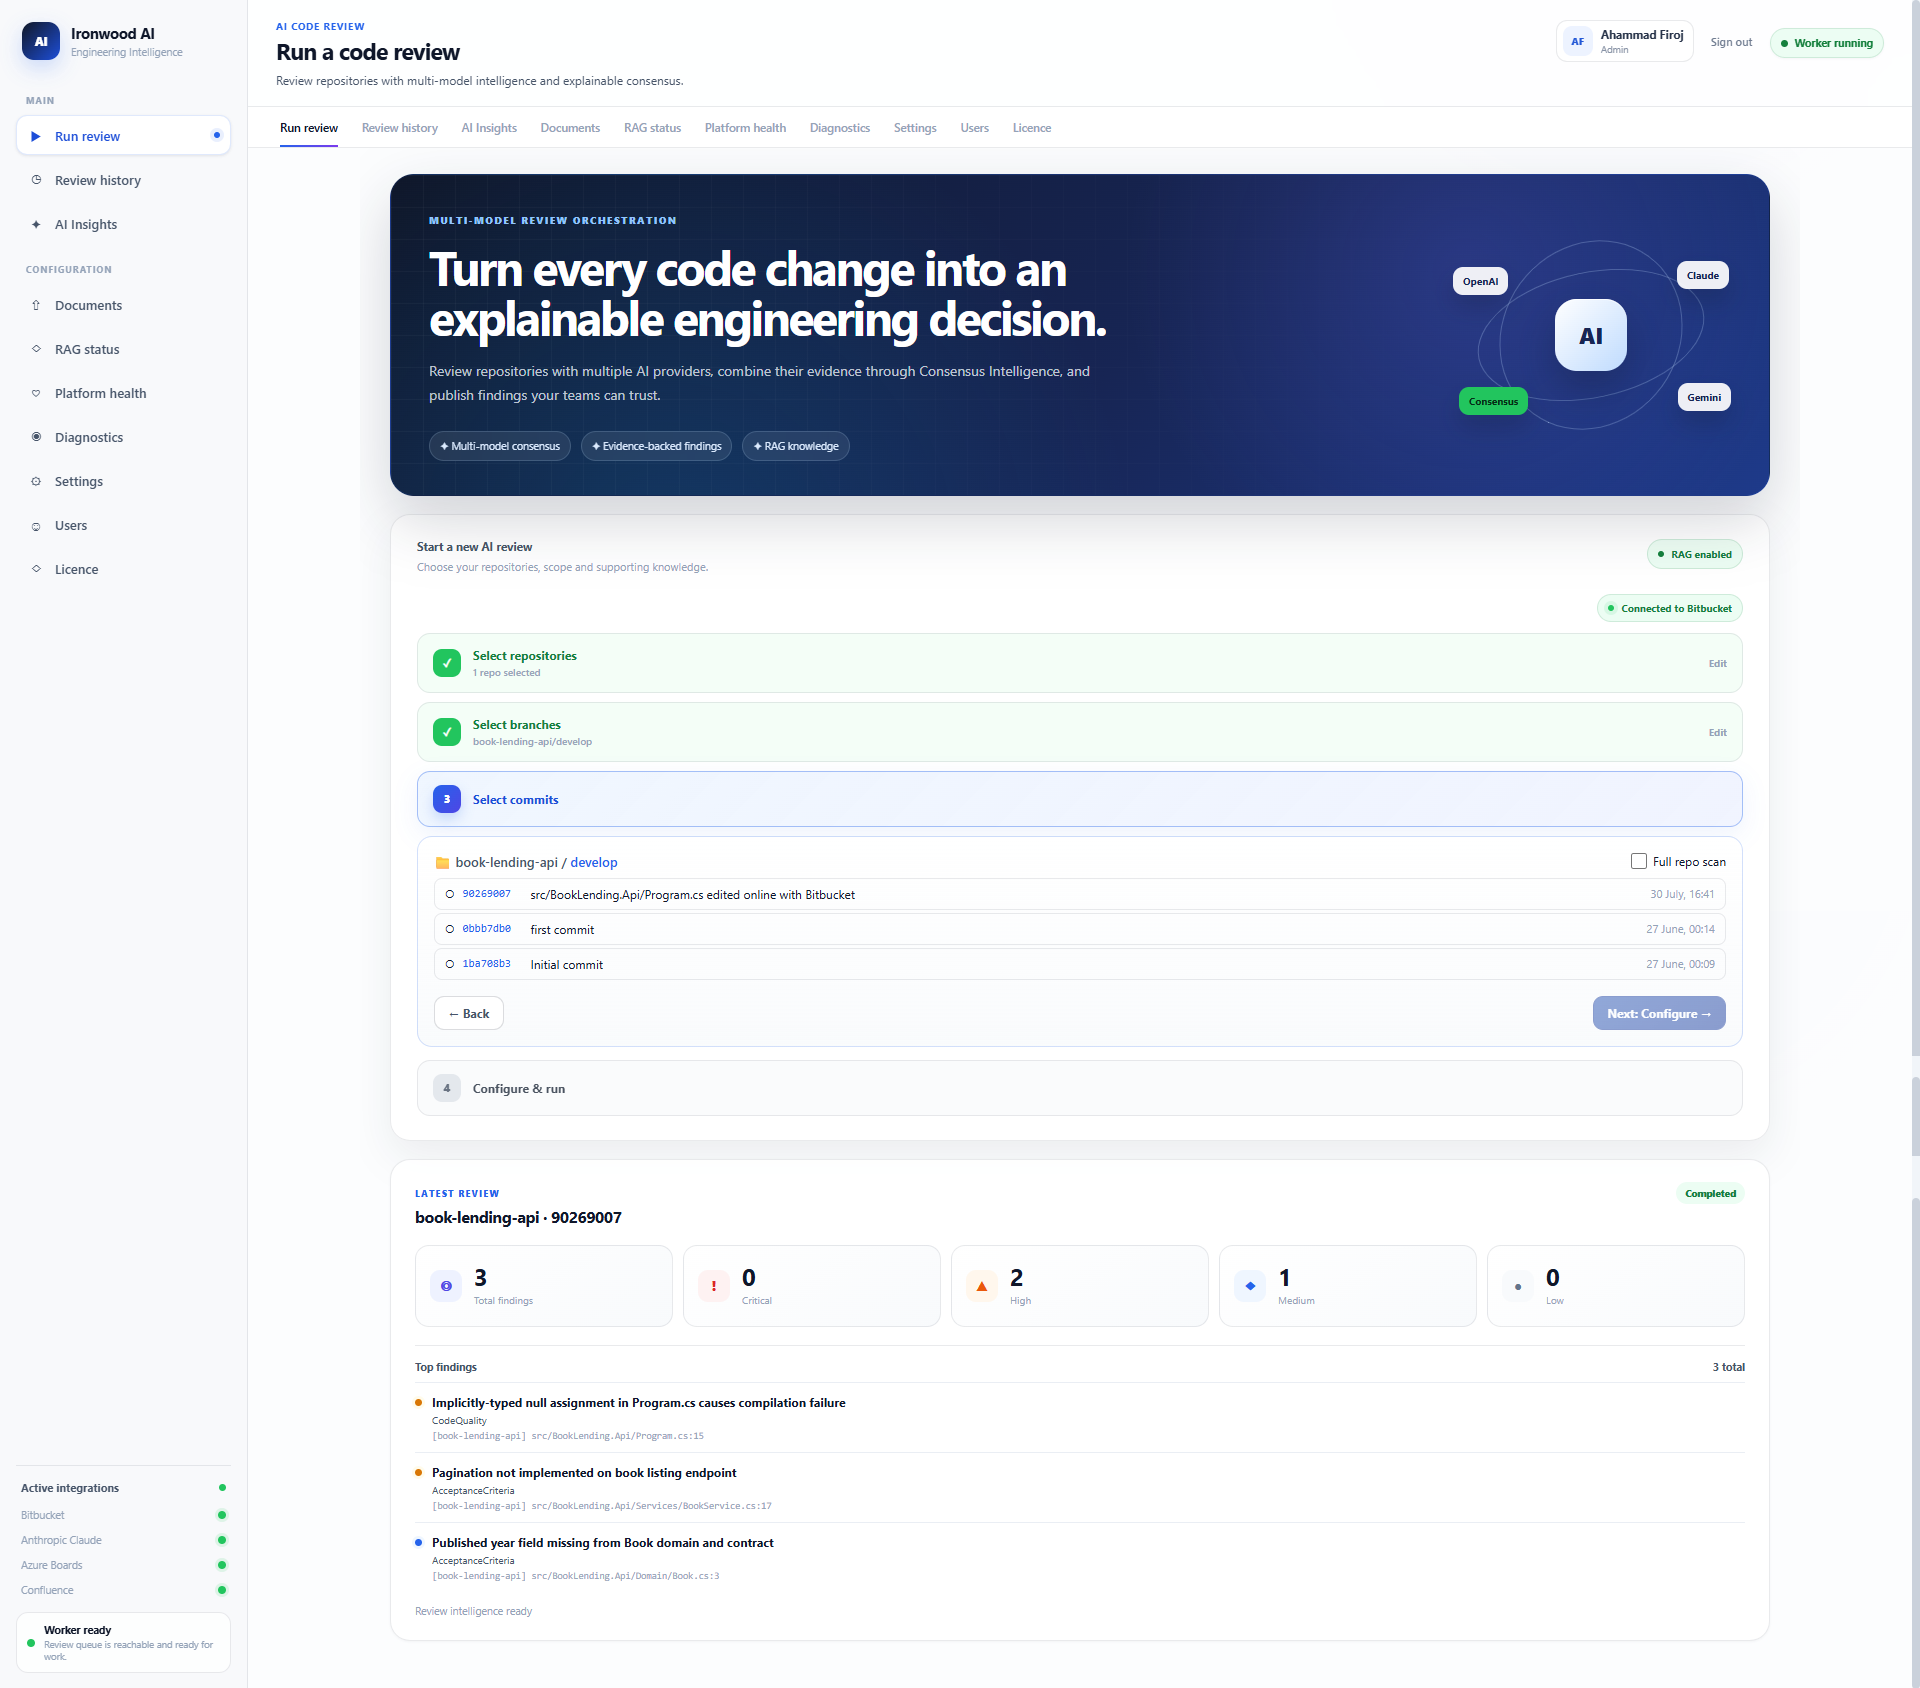Select commit 1ba708b3 radio button
Screen dimensions: 1920x1688
click(450, 964)
